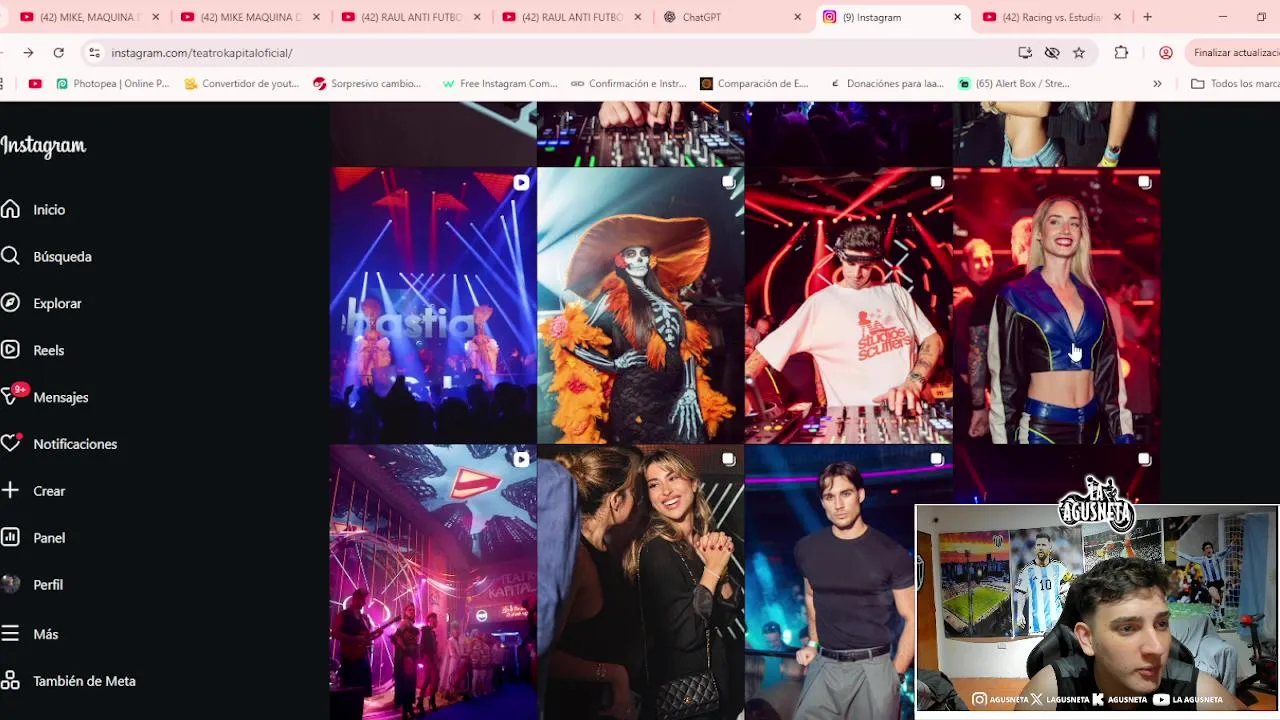
Task: Close the ChatGPT tab
Action: (x=797, y=17)
